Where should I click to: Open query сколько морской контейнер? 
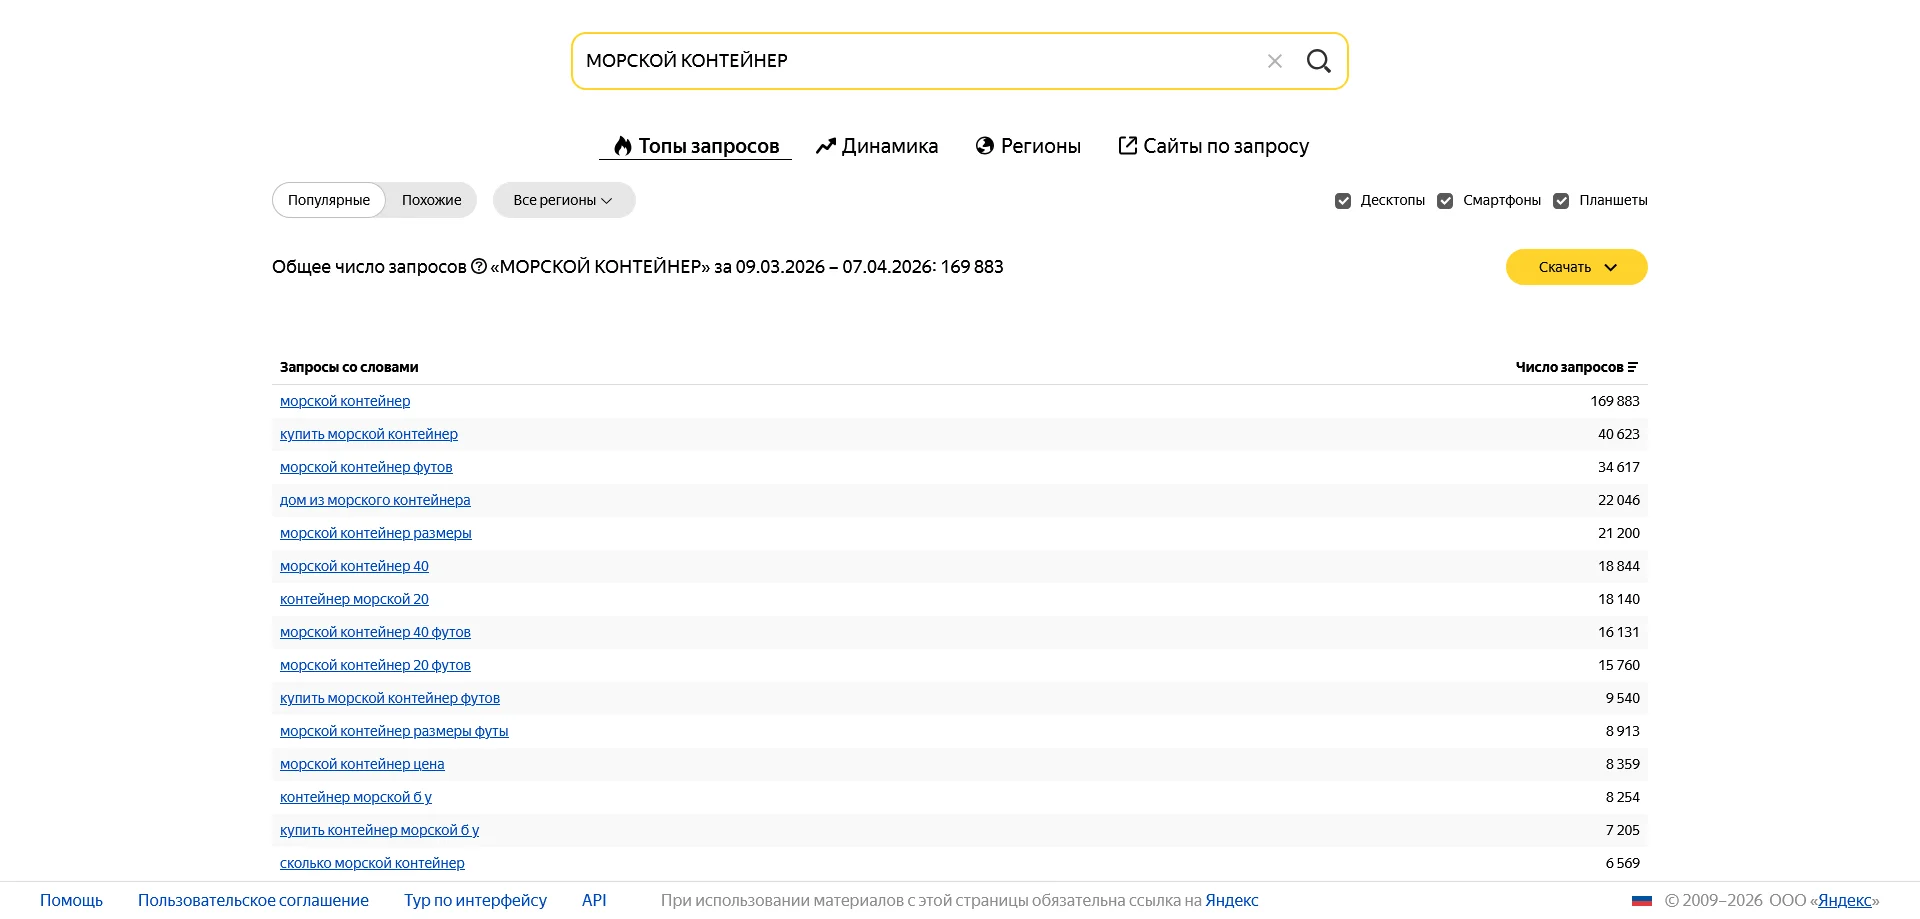372,863
